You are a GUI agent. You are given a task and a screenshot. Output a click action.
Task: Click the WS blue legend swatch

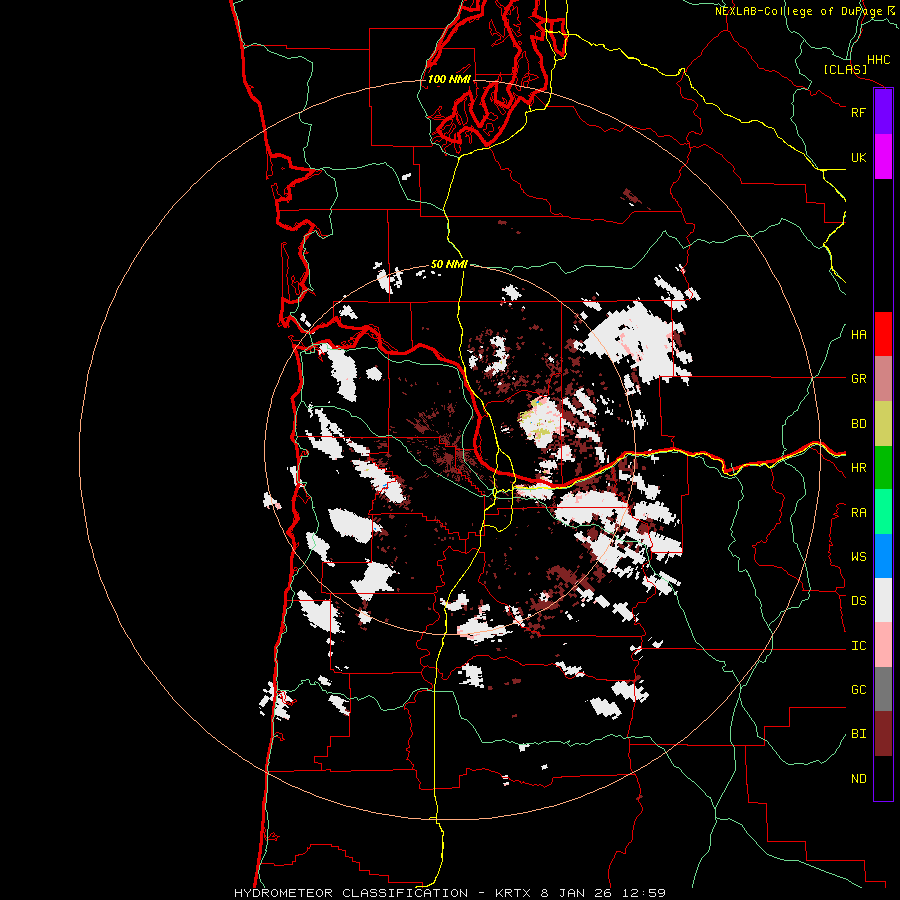pos(883,556)
